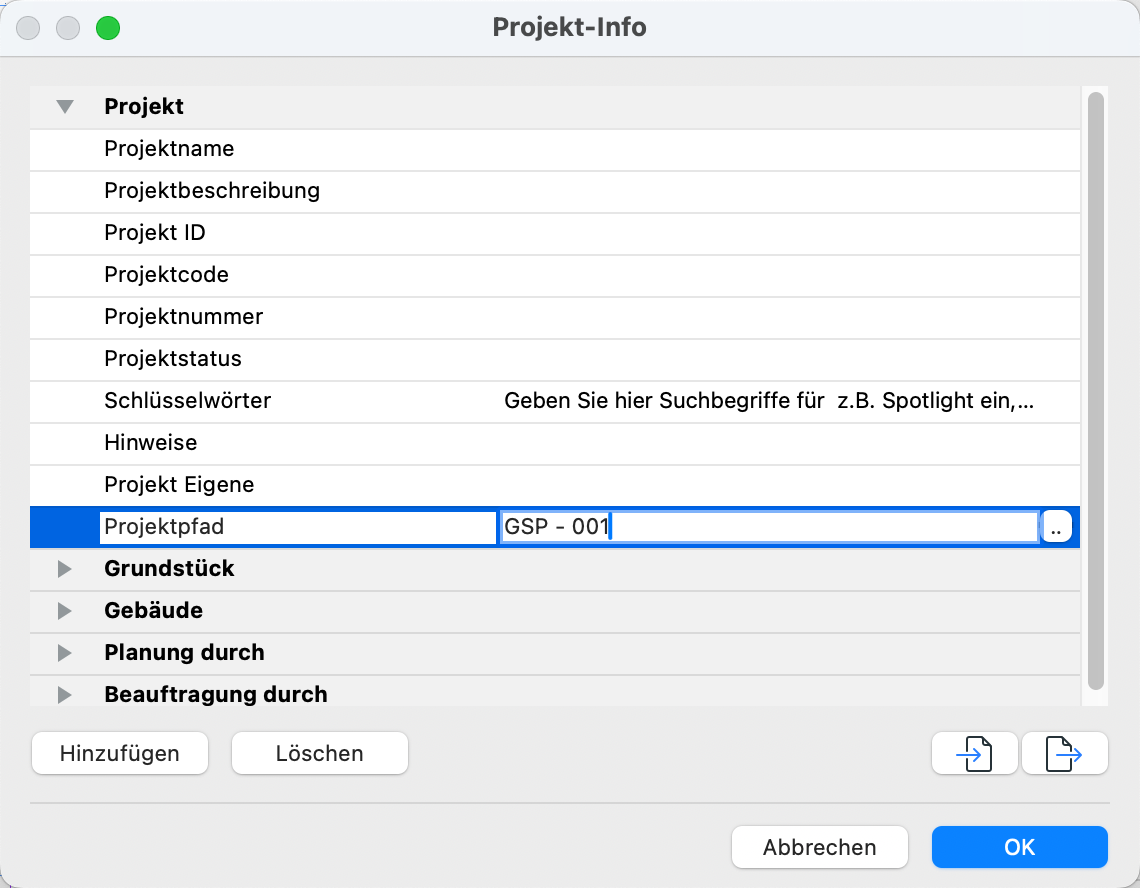Viewport: 1140px width, 888px height.
Task: Select the Hinweise row
Action: pos(300,443)
